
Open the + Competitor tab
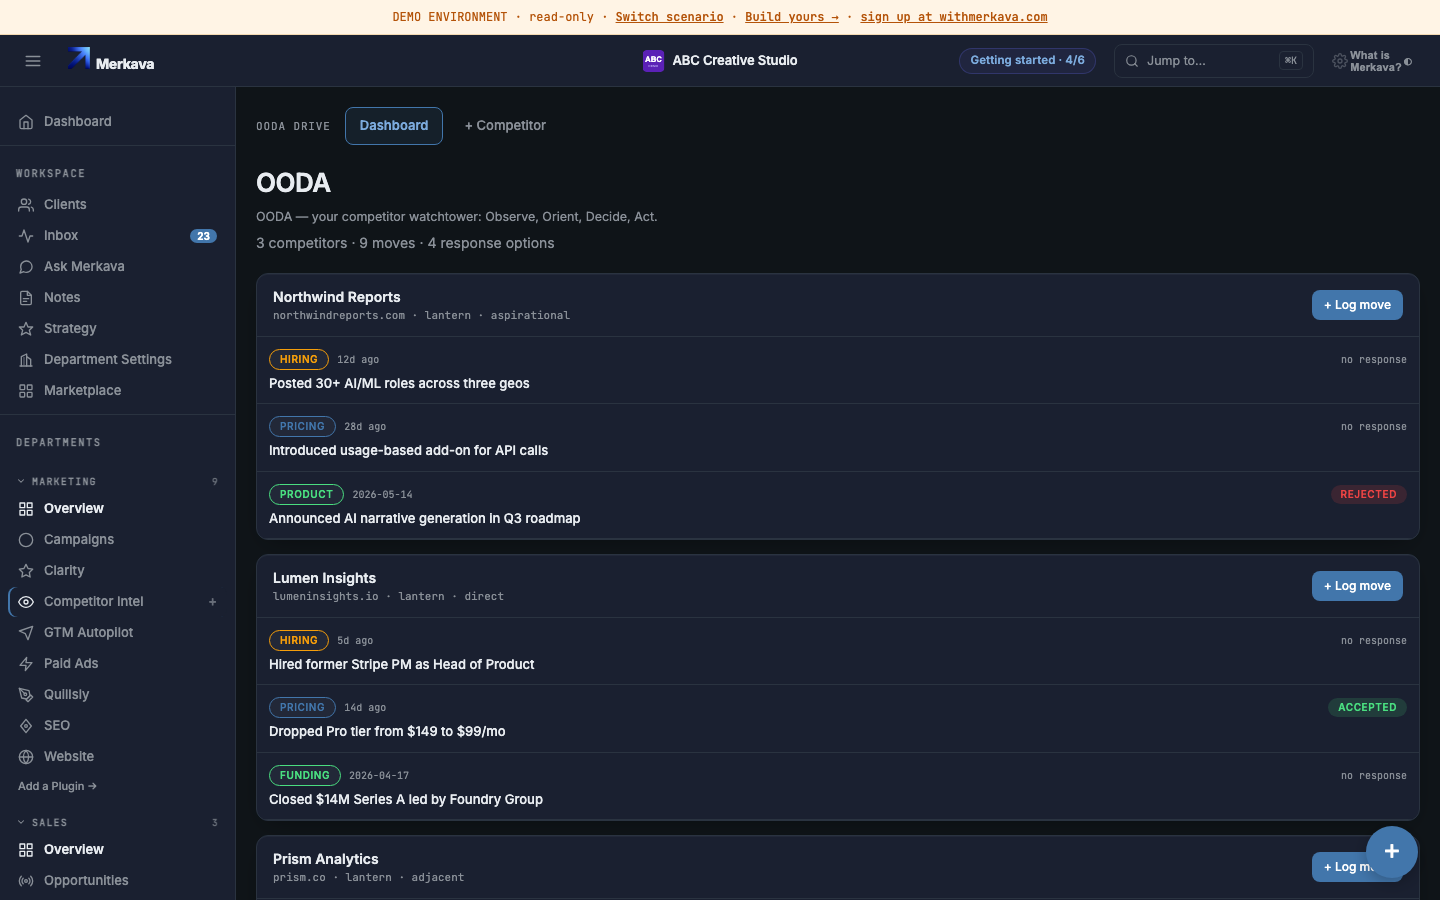click(x=505, y=126)
